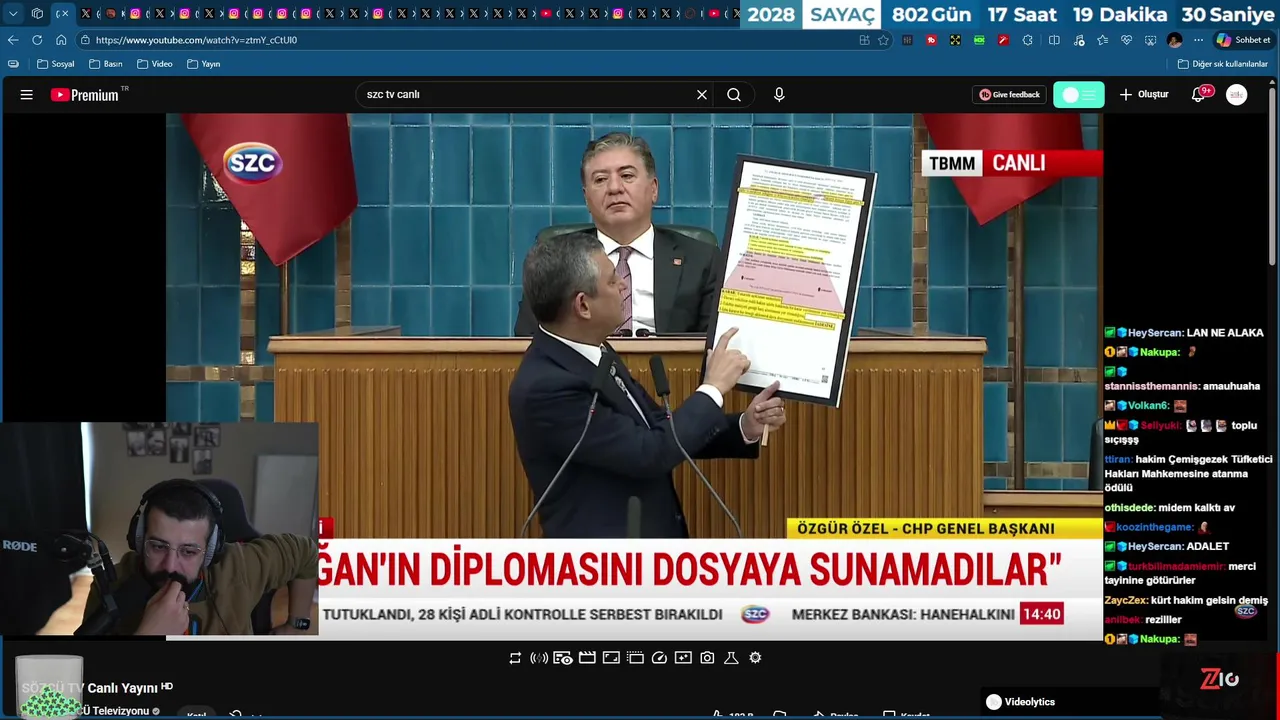Start voice search with the microphone
Viewport: 1280px width, 720px height.
click(x=779, y=95)
